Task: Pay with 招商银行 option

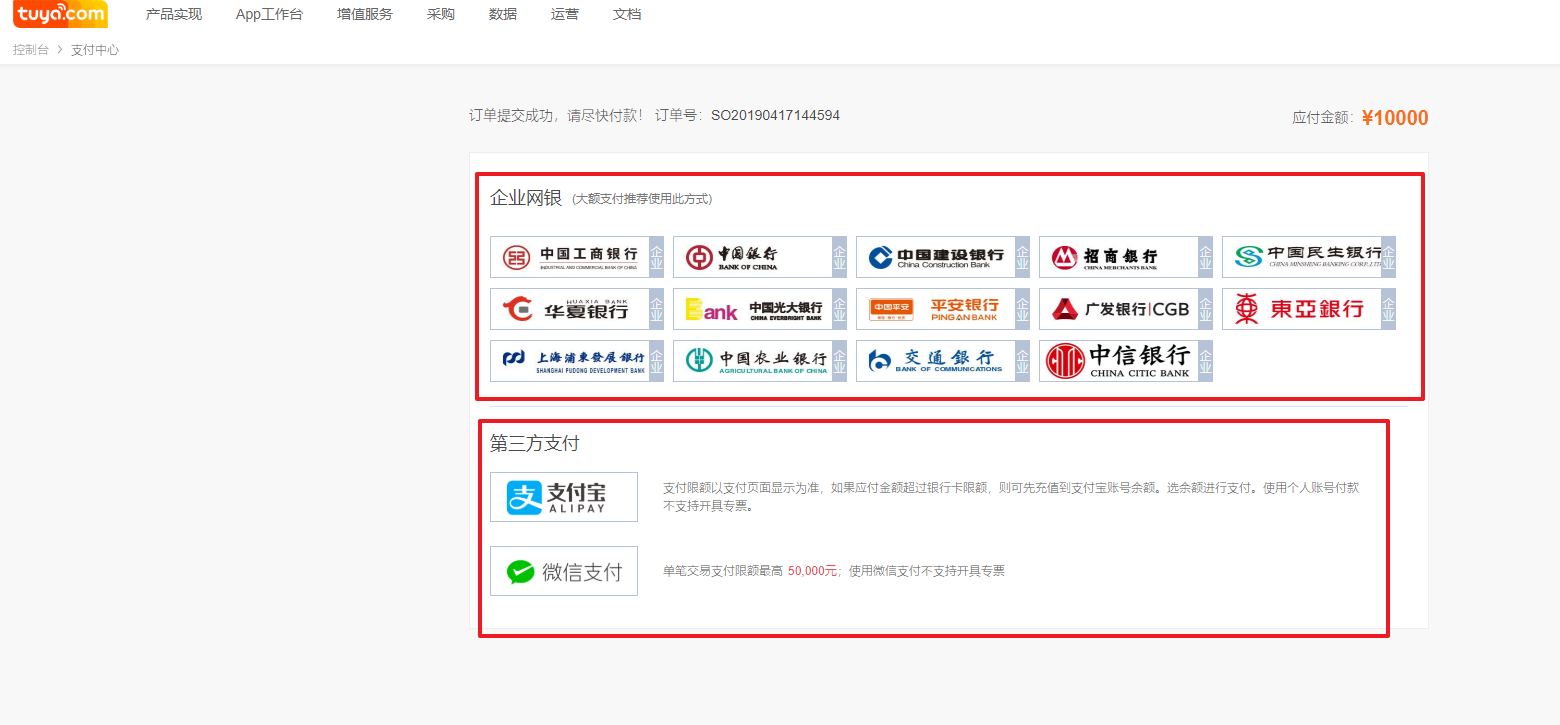Action: 1126,257
